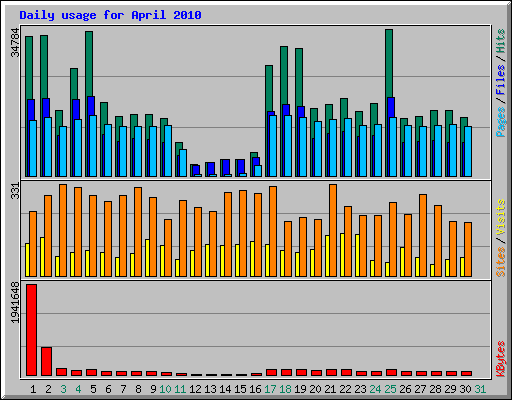Screen dimensions: 512x400
Task: Click the day "23" x-axis label
Action: pos(360,389)
